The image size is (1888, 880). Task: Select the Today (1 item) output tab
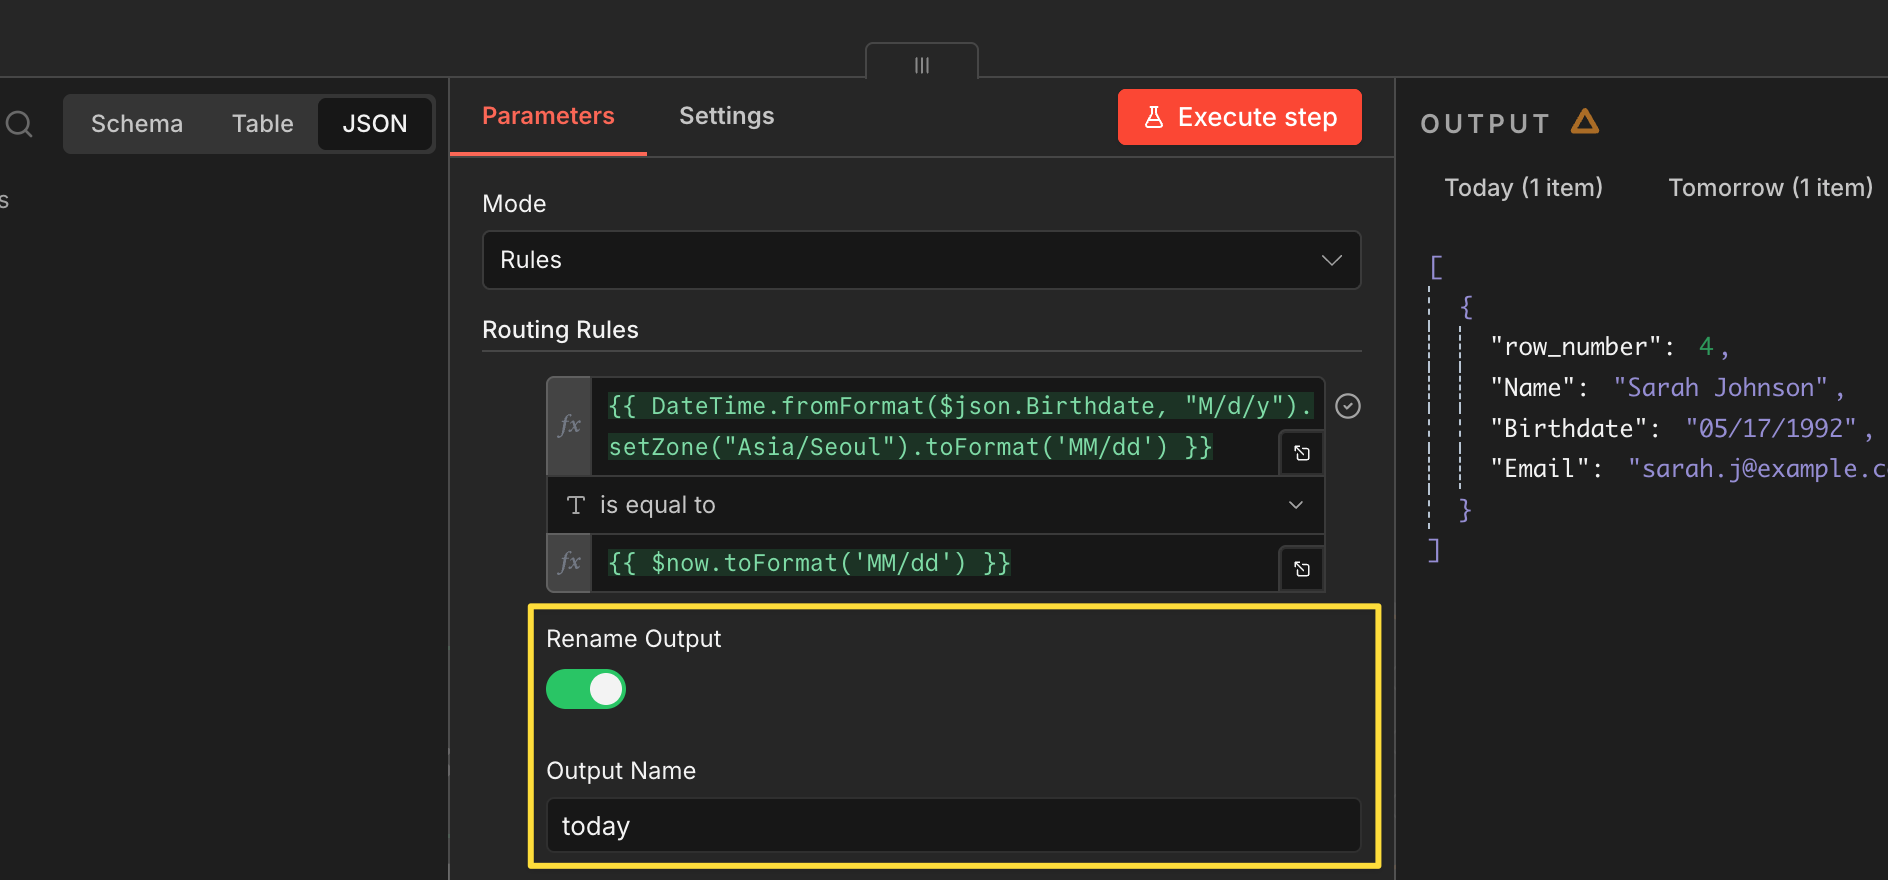click(x=1524, y=188)
